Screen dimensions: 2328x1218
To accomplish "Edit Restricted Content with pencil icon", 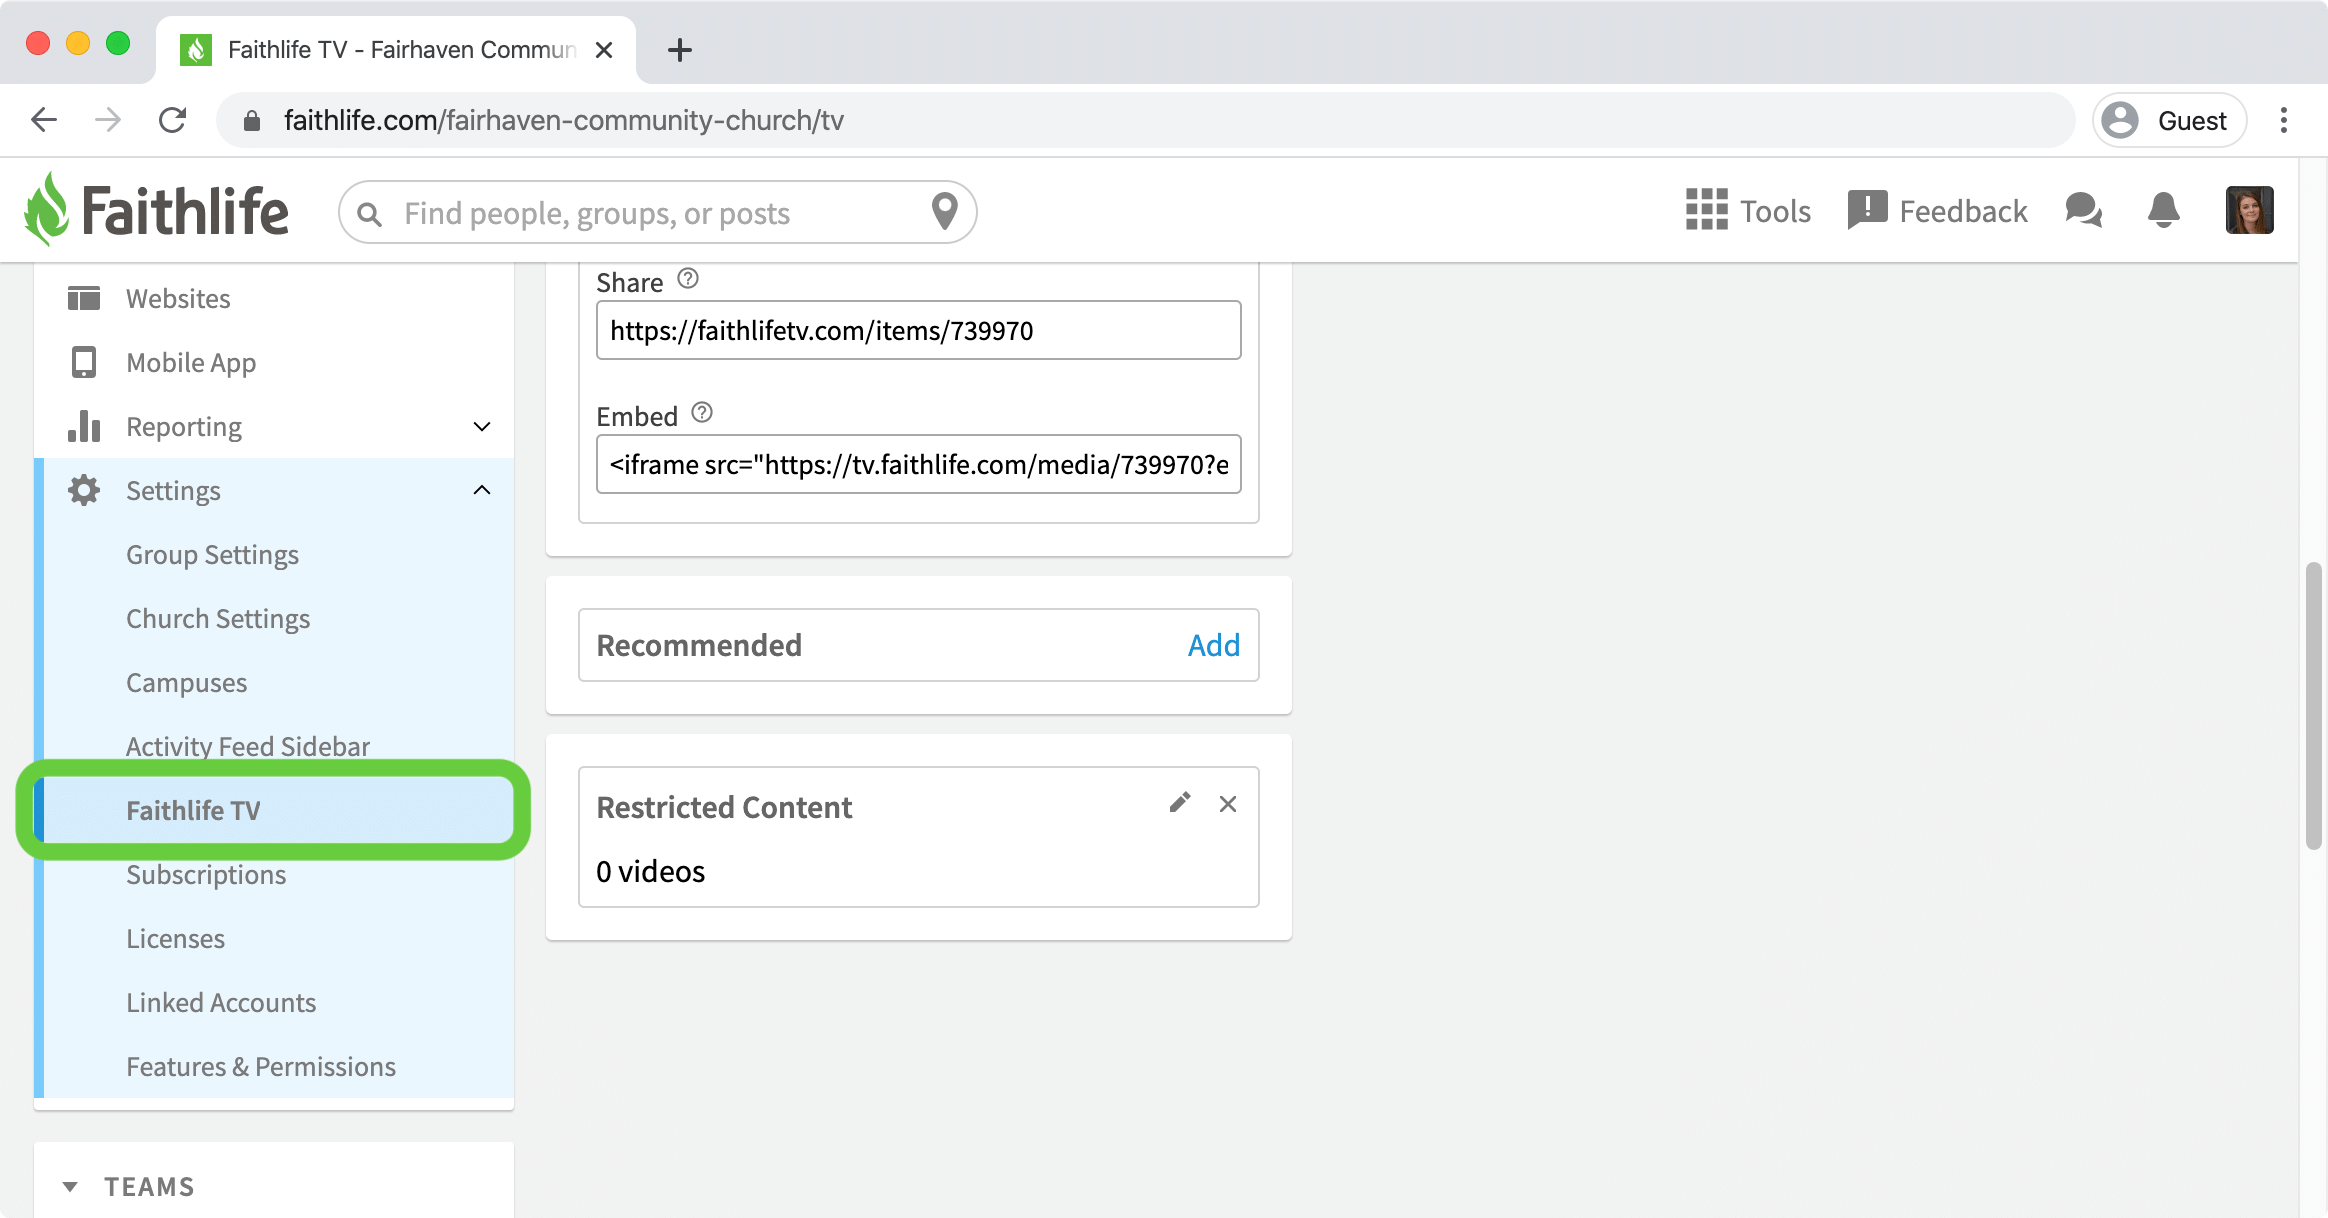I will [x=1180, y=803].
